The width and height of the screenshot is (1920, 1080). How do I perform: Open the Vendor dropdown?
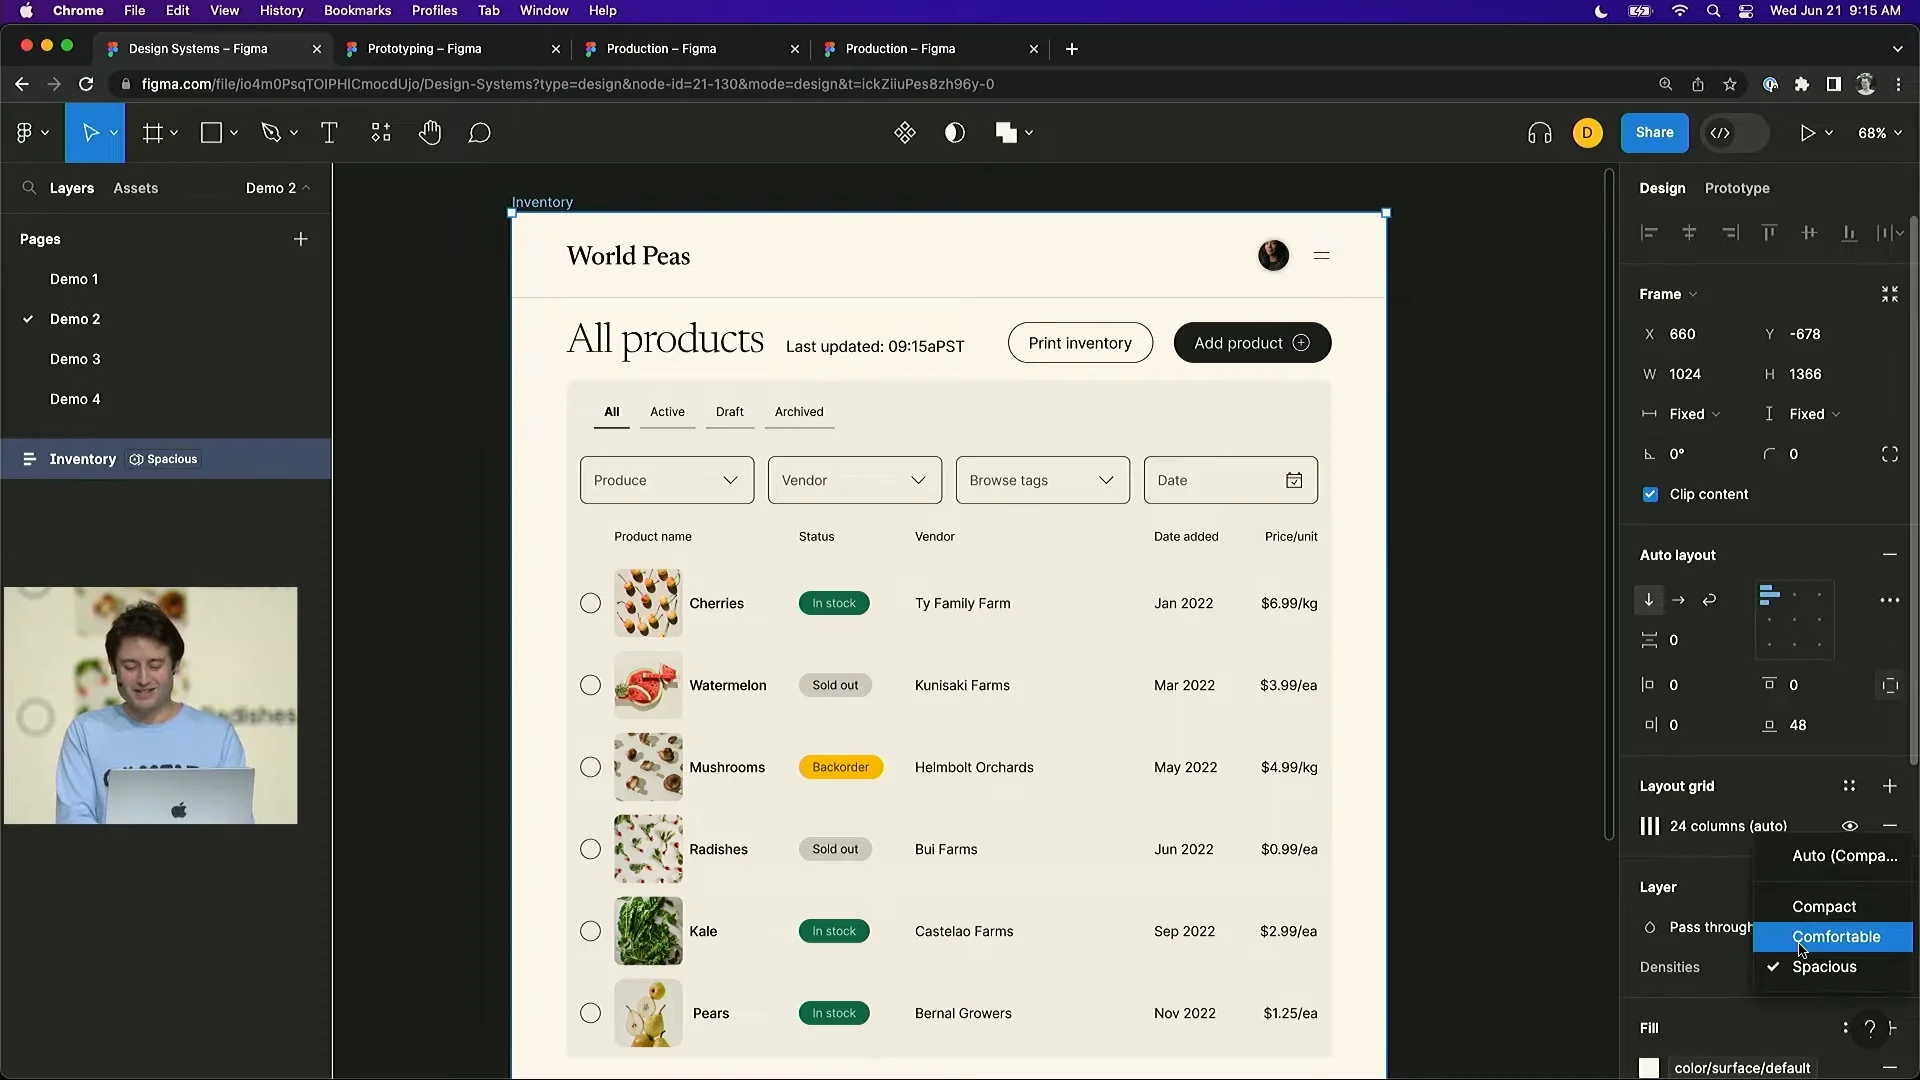click(x=855, y=480)
